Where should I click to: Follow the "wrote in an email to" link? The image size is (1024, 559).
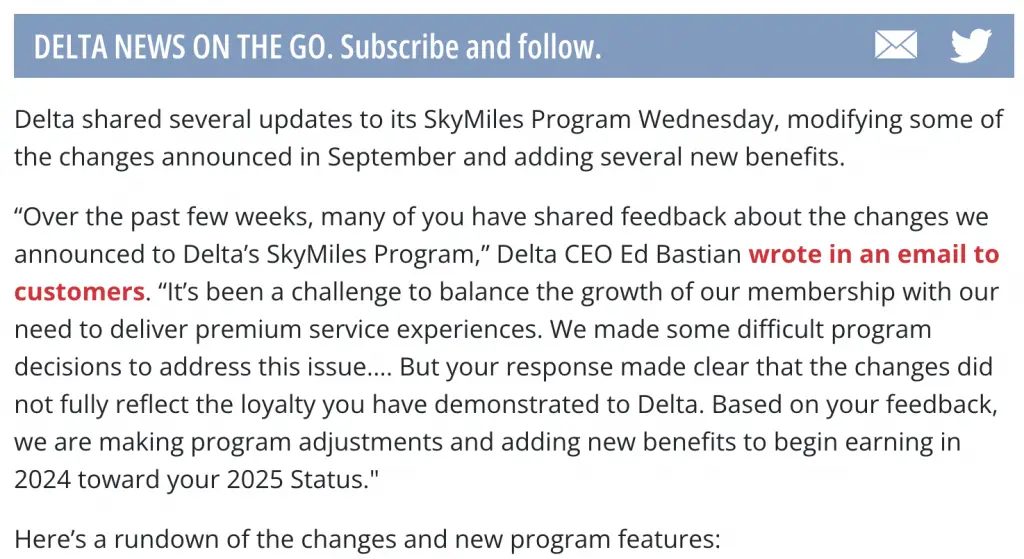(874, 254)
